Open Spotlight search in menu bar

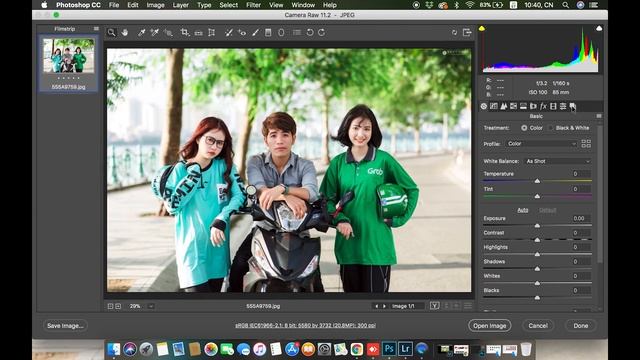coord(565,5)
